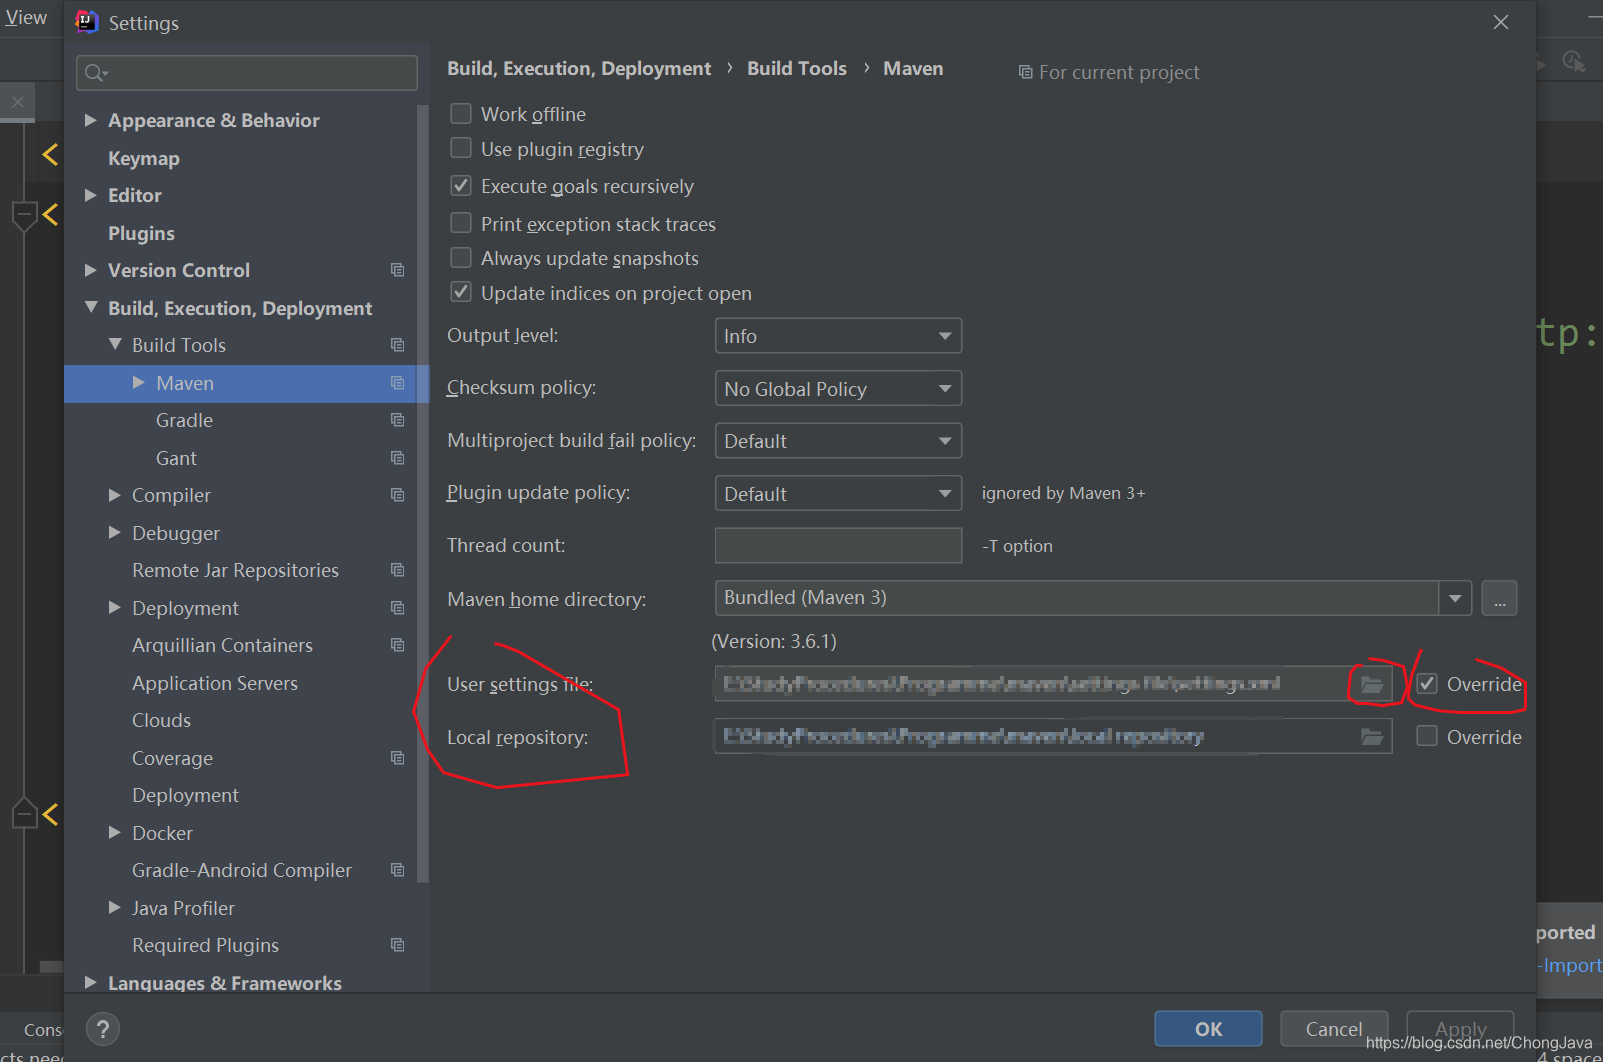Click the Maven home browse ellipsis button

coord(1499,598)
